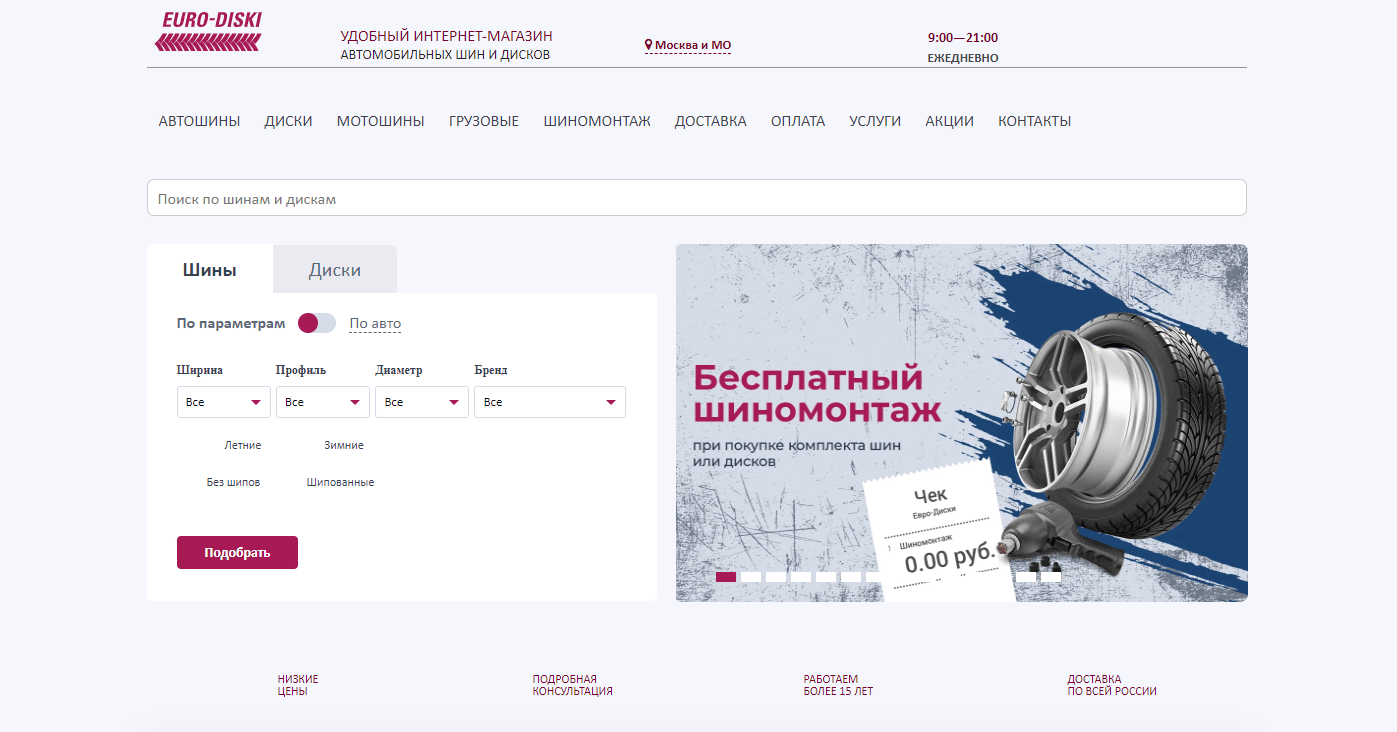Select the Зимние tire option
This screenshot has width=1397, height=732.
(x=344, y=445)
